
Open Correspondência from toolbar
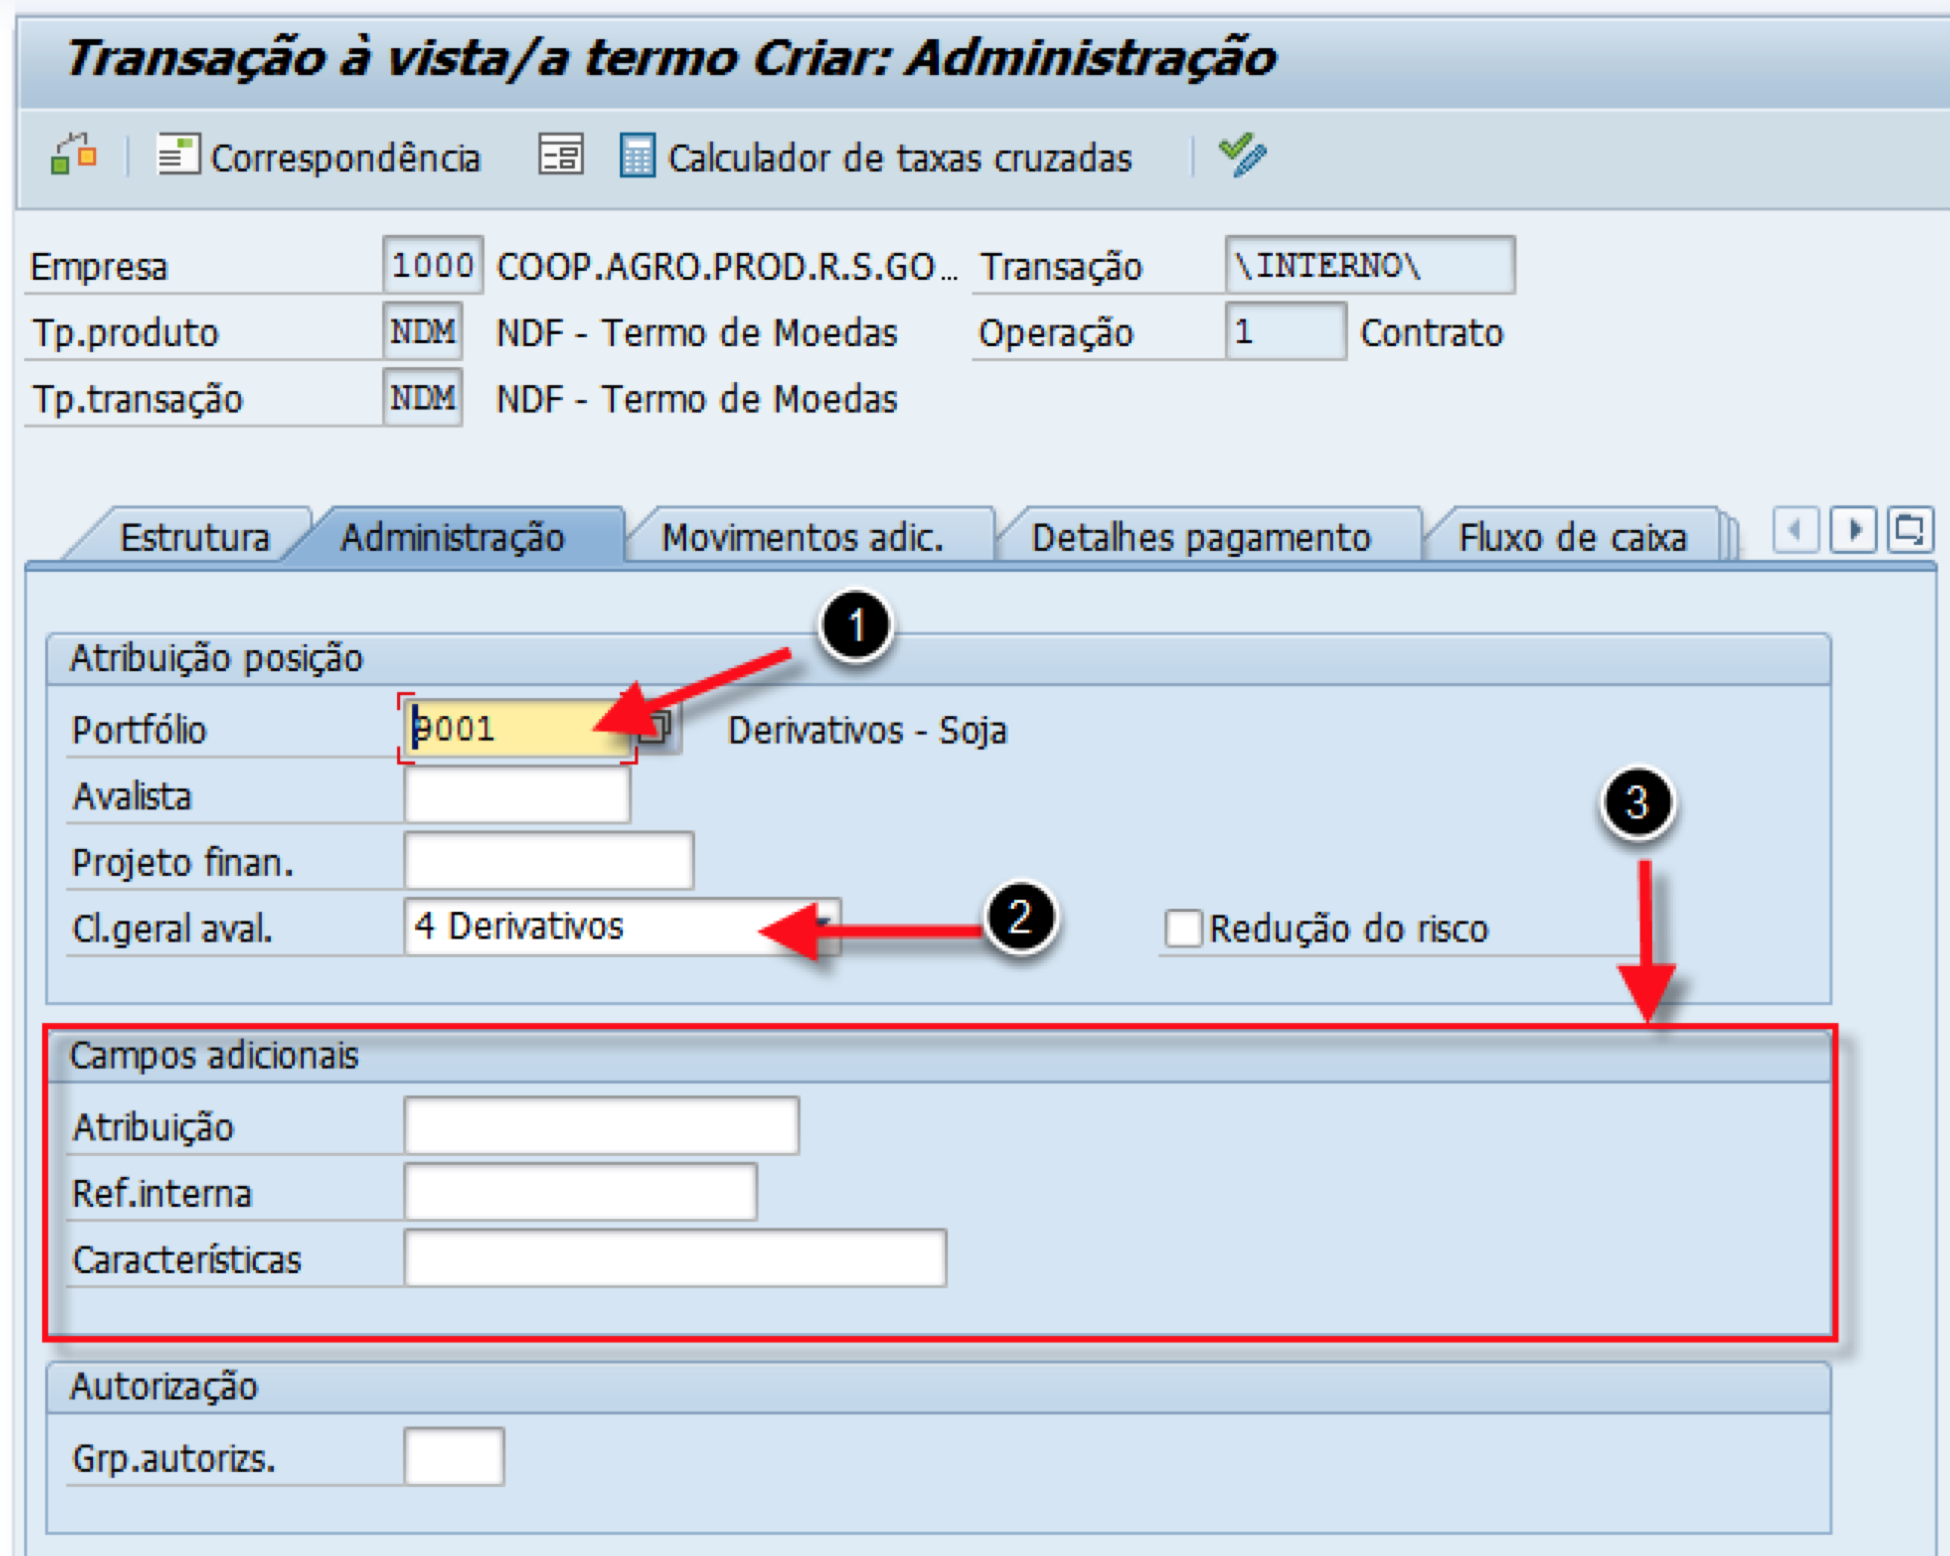[x=320, y=157]
